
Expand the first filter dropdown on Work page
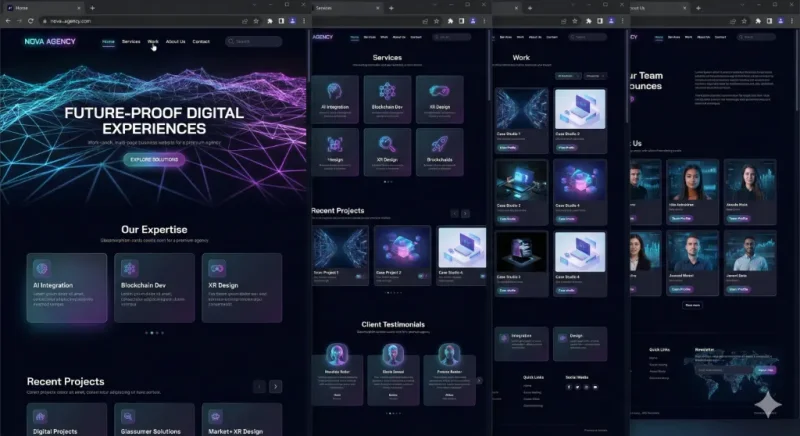click(x=569, y=75)
